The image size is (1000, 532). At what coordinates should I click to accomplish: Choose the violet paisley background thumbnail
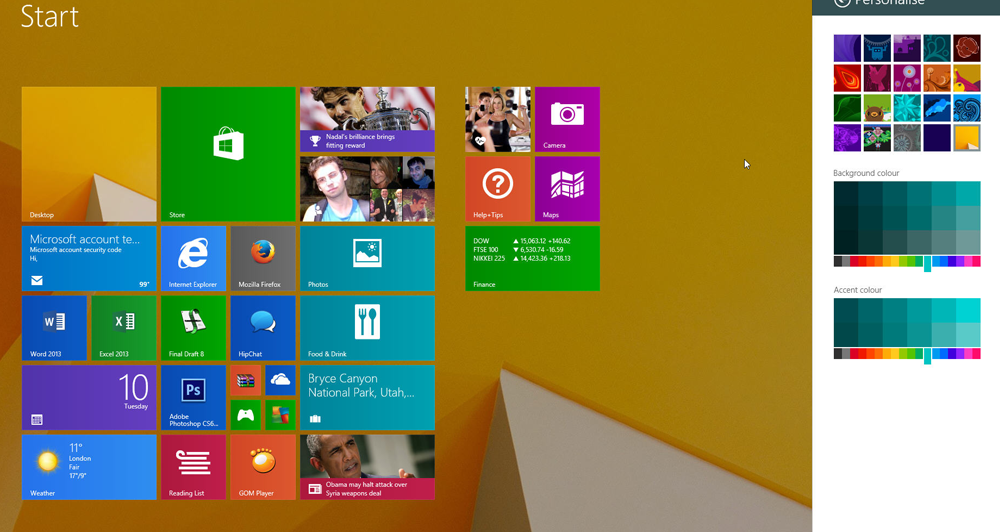(847, 138)
